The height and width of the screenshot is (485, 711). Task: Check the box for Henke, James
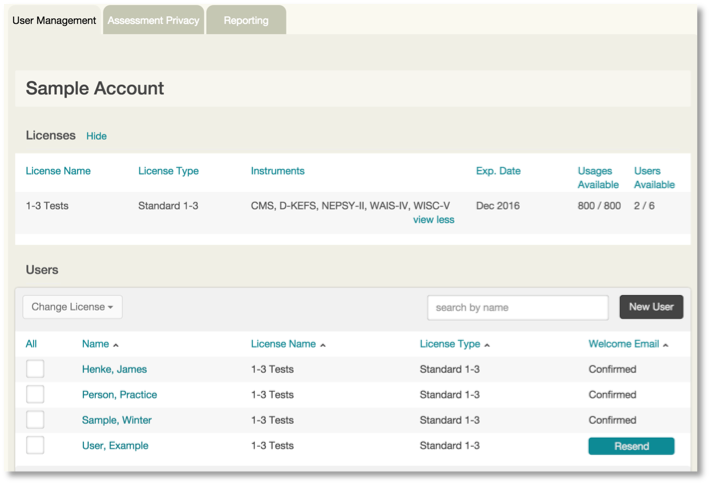[x=35, y=369]
